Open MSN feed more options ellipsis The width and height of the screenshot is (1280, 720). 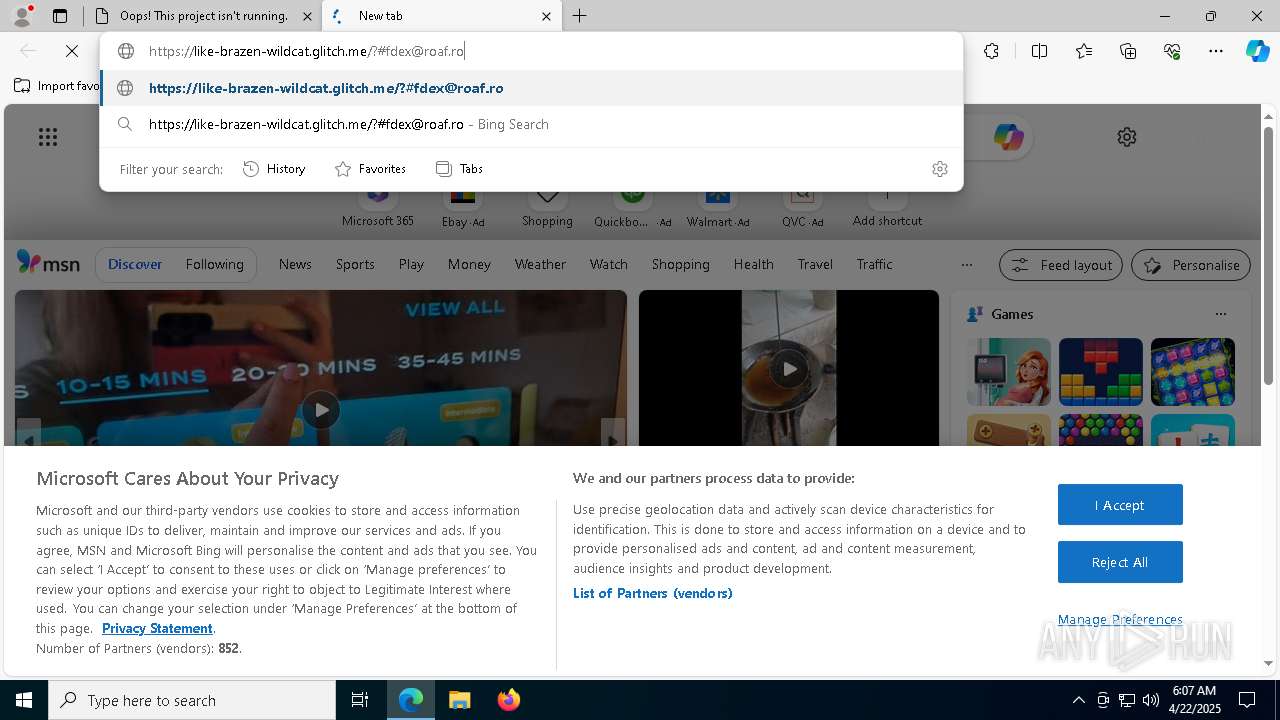click(966, 265)
